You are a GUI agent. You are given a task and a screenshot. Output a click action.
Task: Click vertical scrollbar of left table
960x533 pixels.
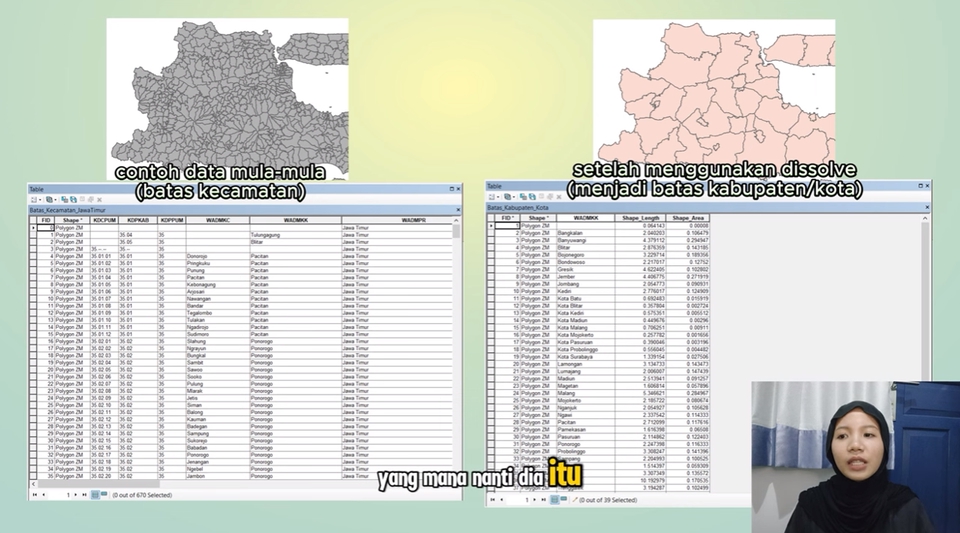(456, 349)
